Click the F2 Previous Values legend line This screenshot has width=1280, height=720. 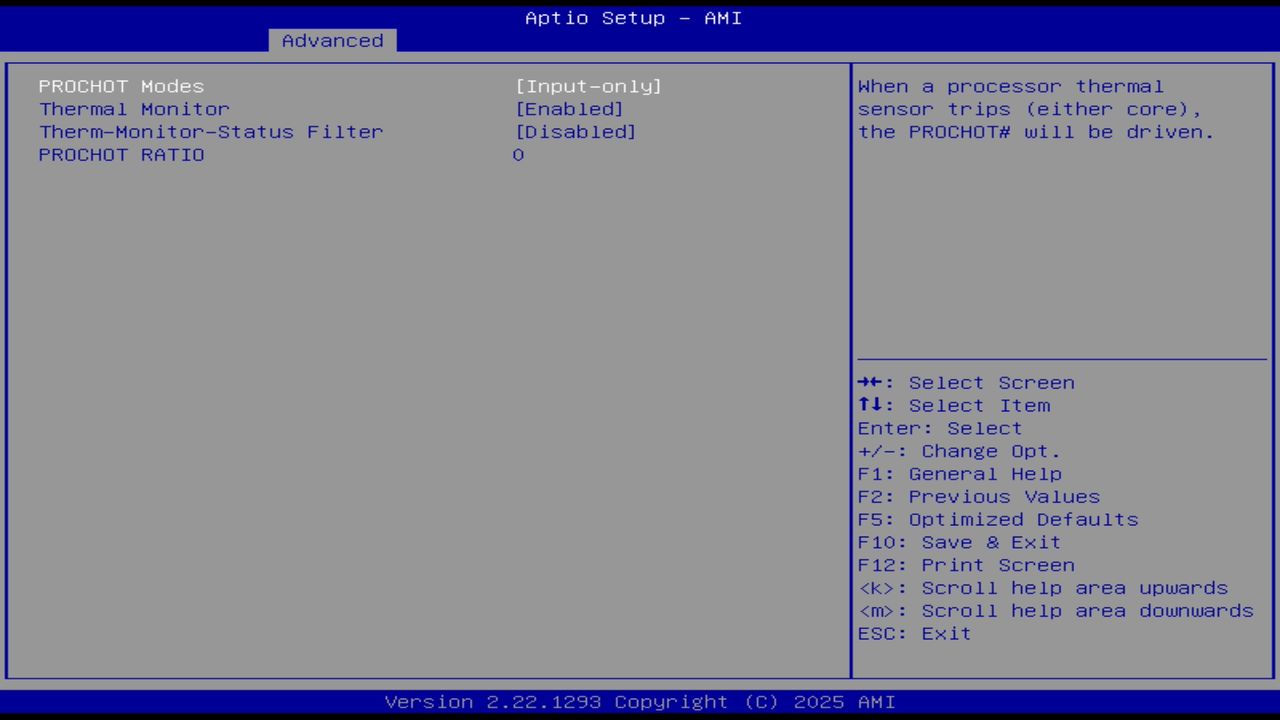(978, 496)
